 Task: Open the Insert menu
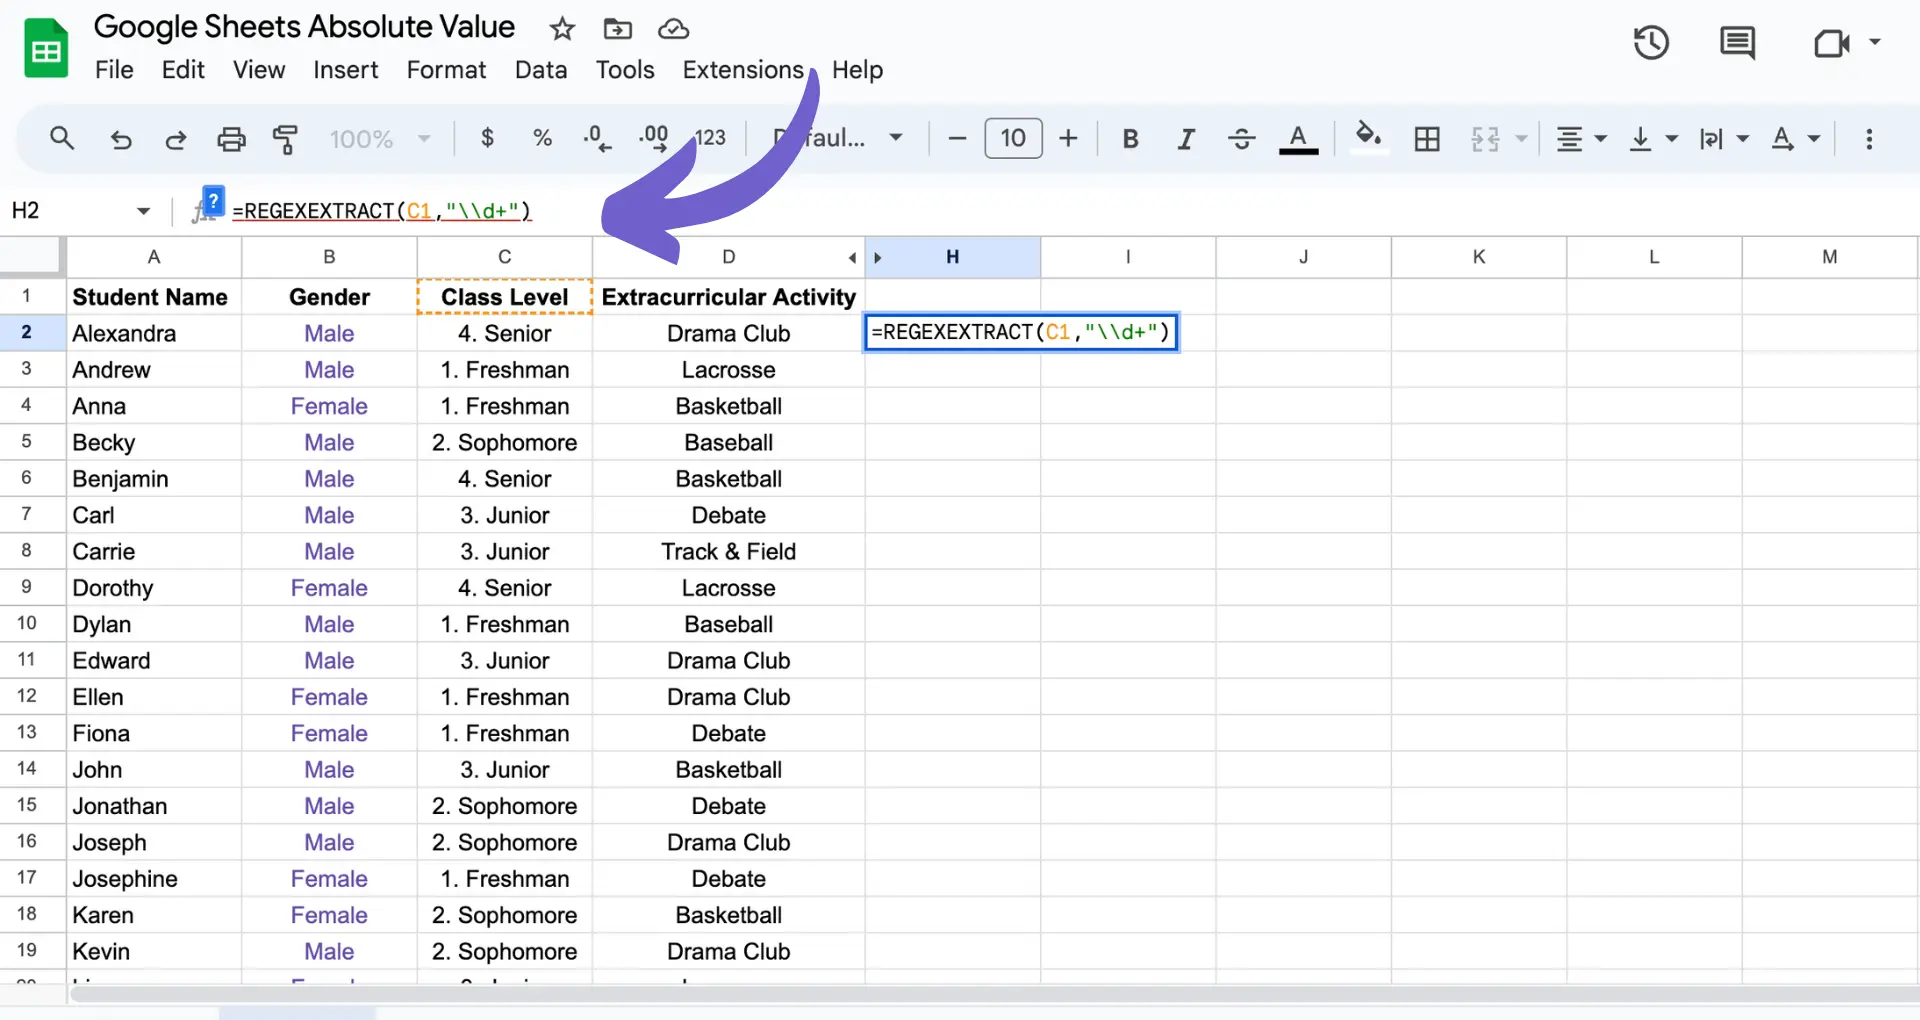point(346,70)
